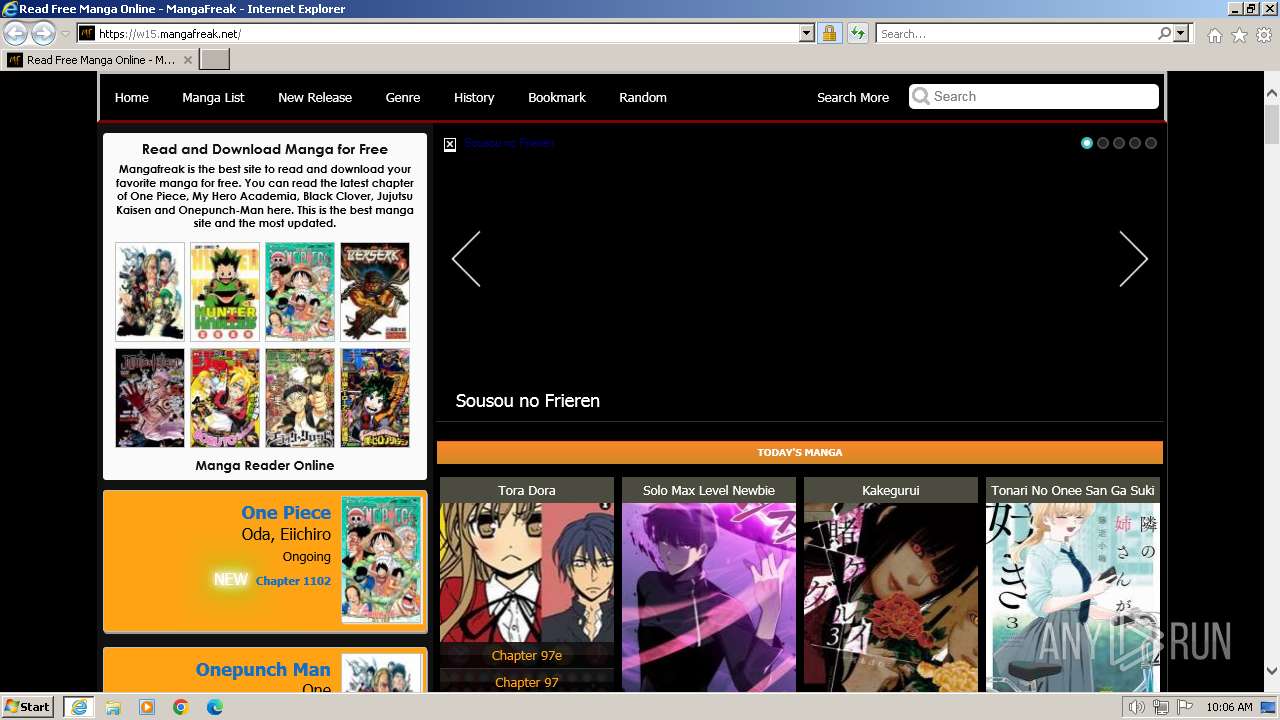Open Tora Dora Chapter 97 link
This screenshot has height=720, width=1280.
(x=527, y=682)
